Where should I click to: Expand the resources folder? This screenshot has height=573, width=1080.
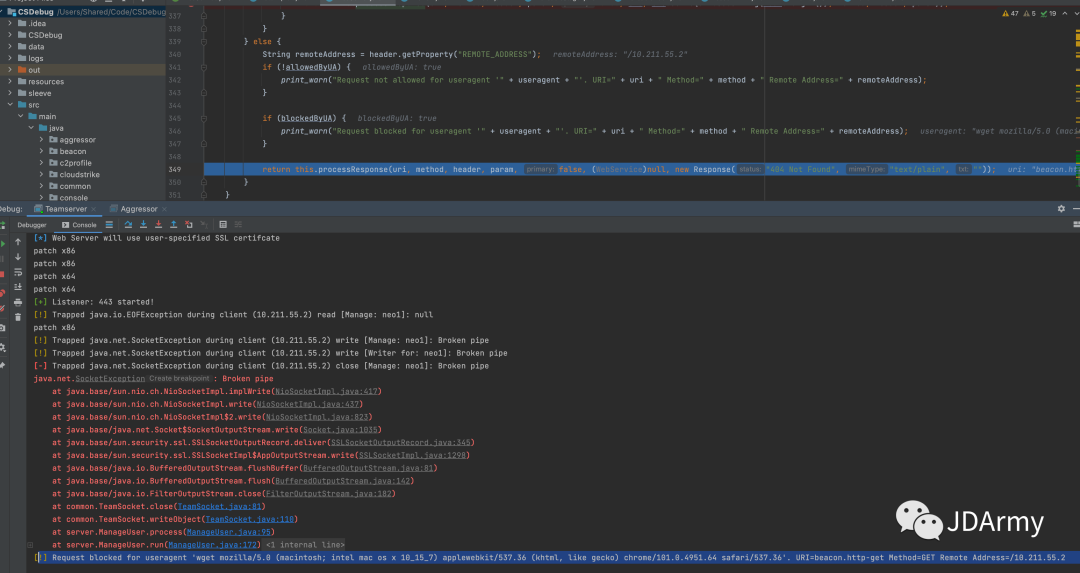[10, 81]
